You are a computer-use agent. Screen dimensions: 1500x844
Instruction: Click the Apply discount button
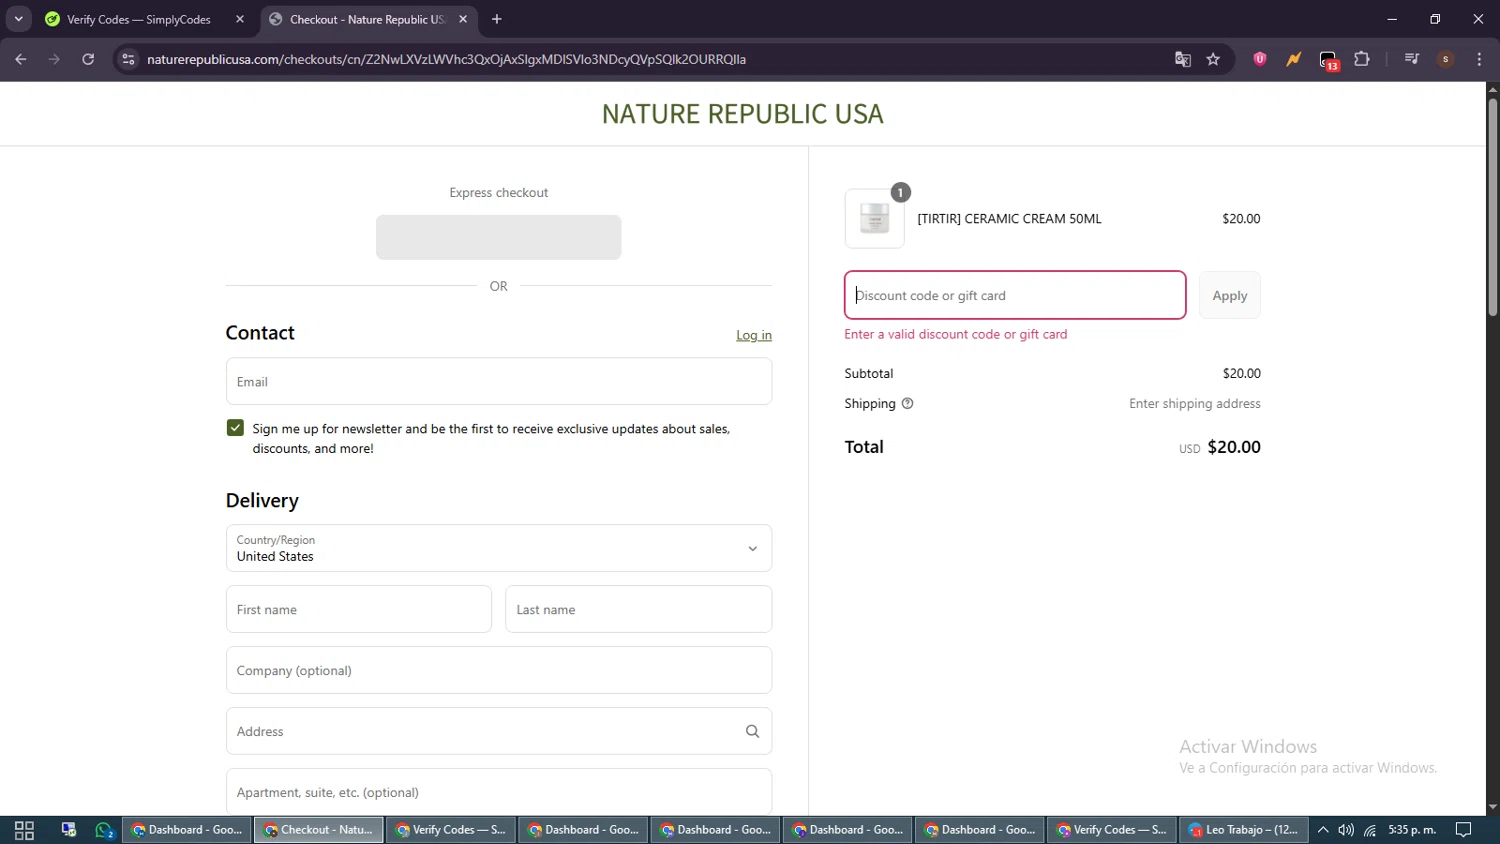click(1230, 295)
